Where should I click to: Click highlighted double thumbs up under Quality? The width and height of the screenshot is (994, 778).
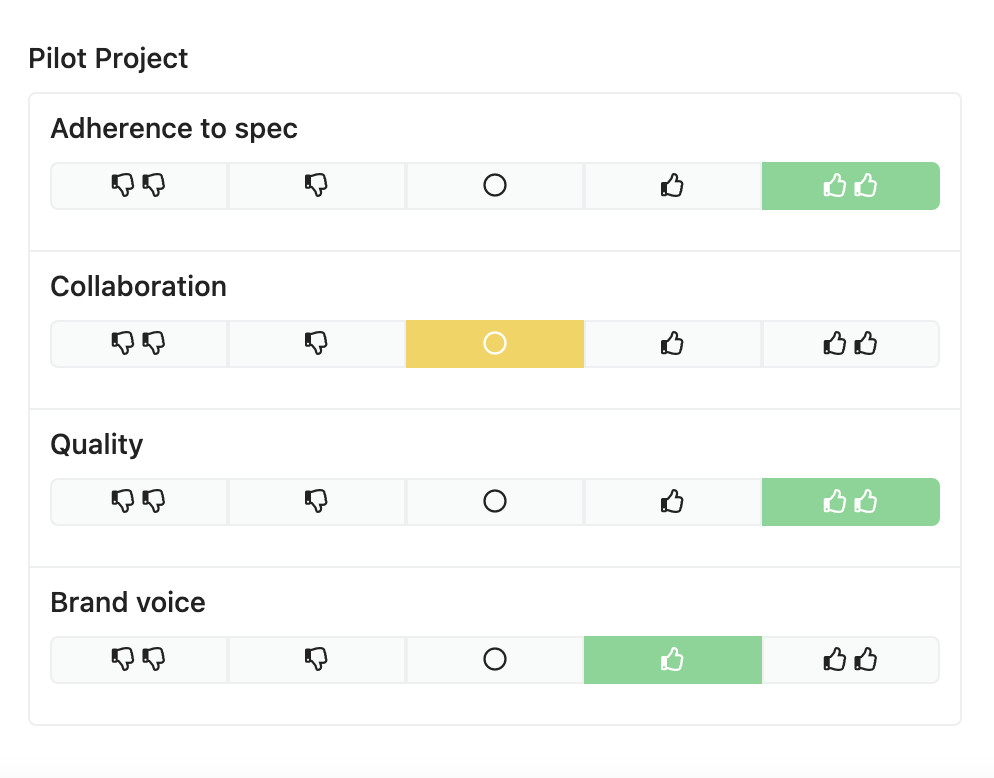[x=851, y=502]
